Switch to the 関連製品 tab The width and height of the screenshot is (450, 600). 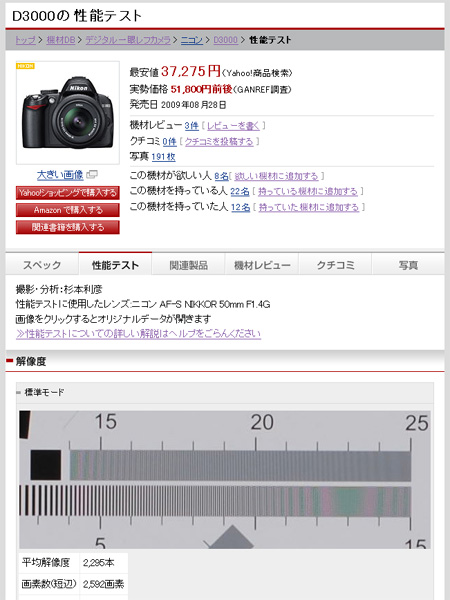(188, 265)
